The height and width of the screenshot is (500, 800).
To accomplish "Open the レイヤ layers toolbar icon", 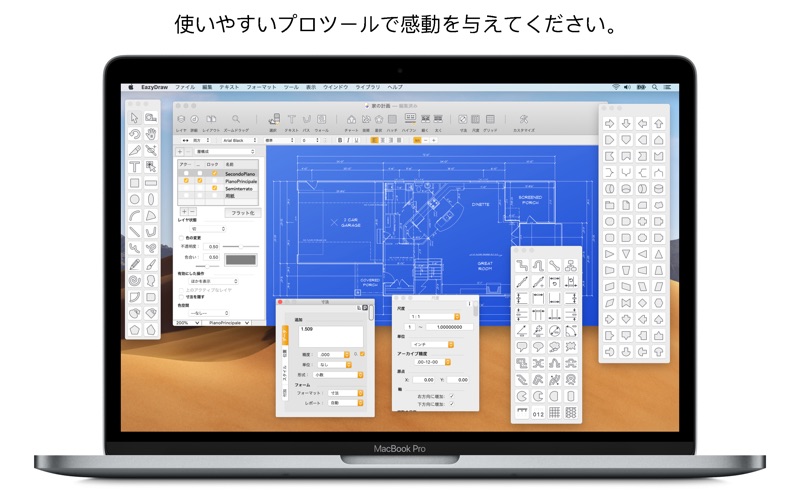I will (x=181, y=119).
